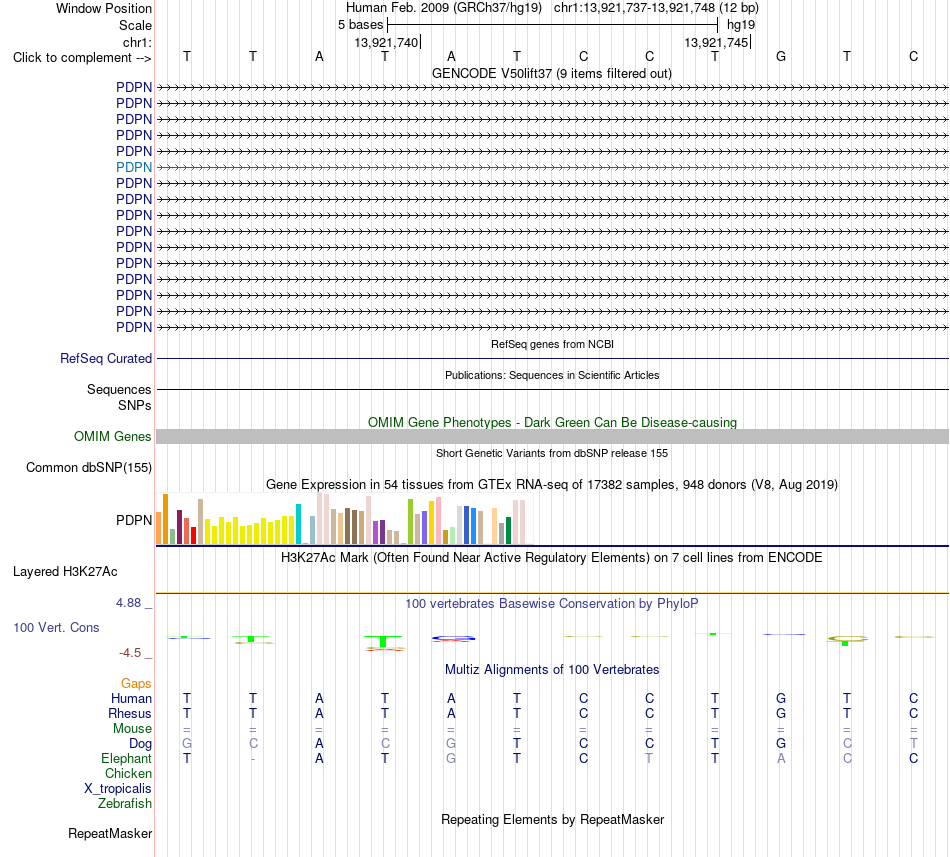Click the '5 bases' scale bar label
This screenshot has height=857, width=950.
coord(360,25)
